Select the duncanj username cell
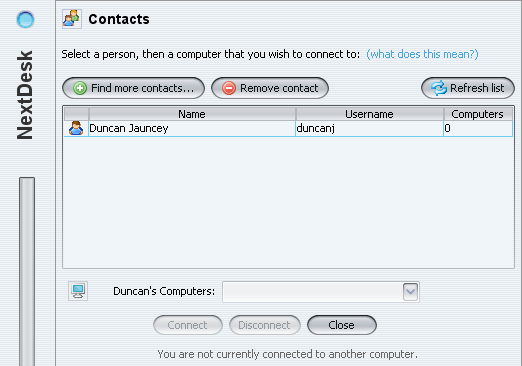 point(369,128)
